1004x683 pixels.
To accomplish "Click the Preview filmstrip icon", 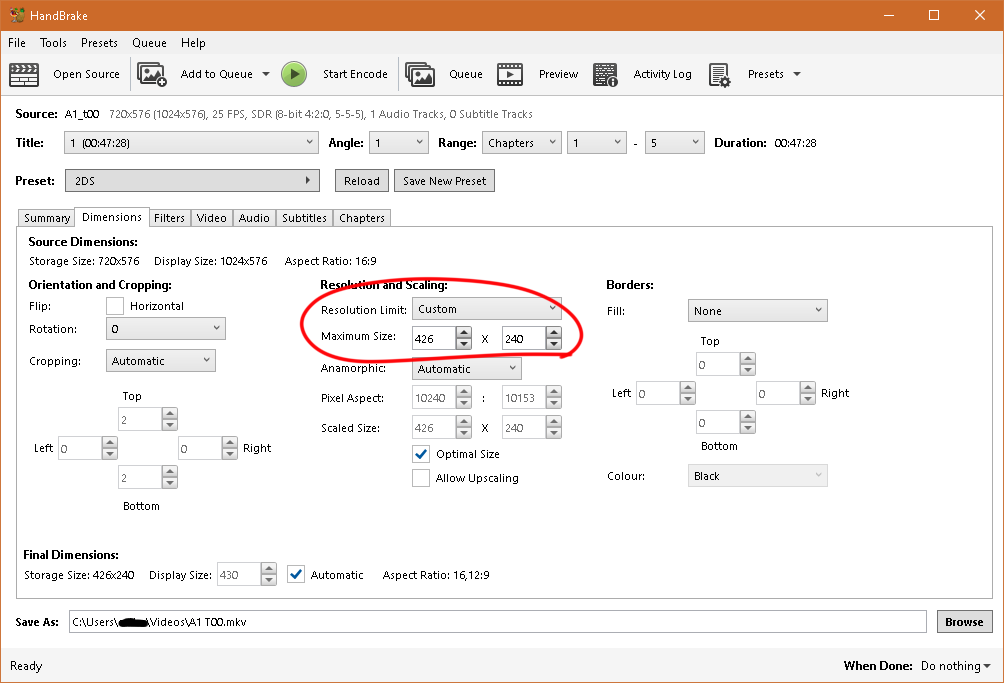I will point(510,74).
